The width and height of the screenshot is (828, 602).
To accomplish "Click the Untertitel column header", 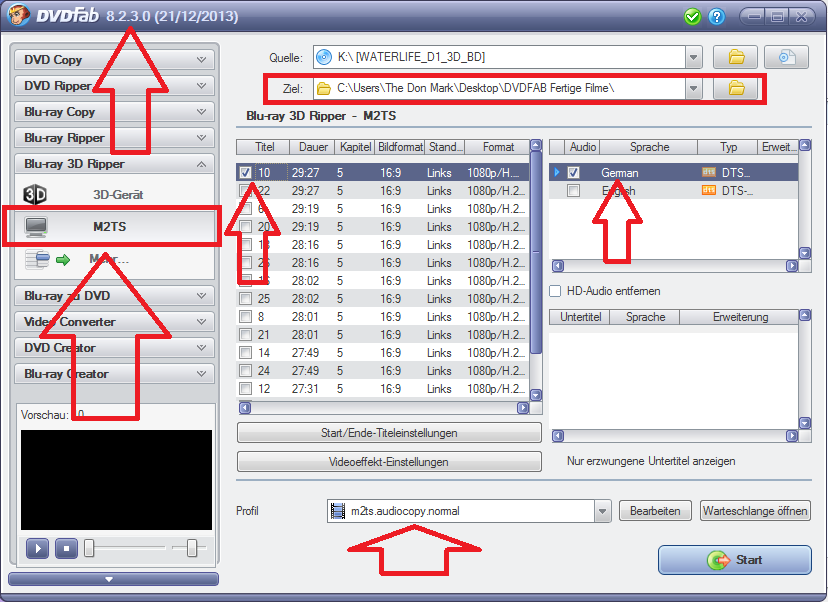I will (x=580, y=317).
